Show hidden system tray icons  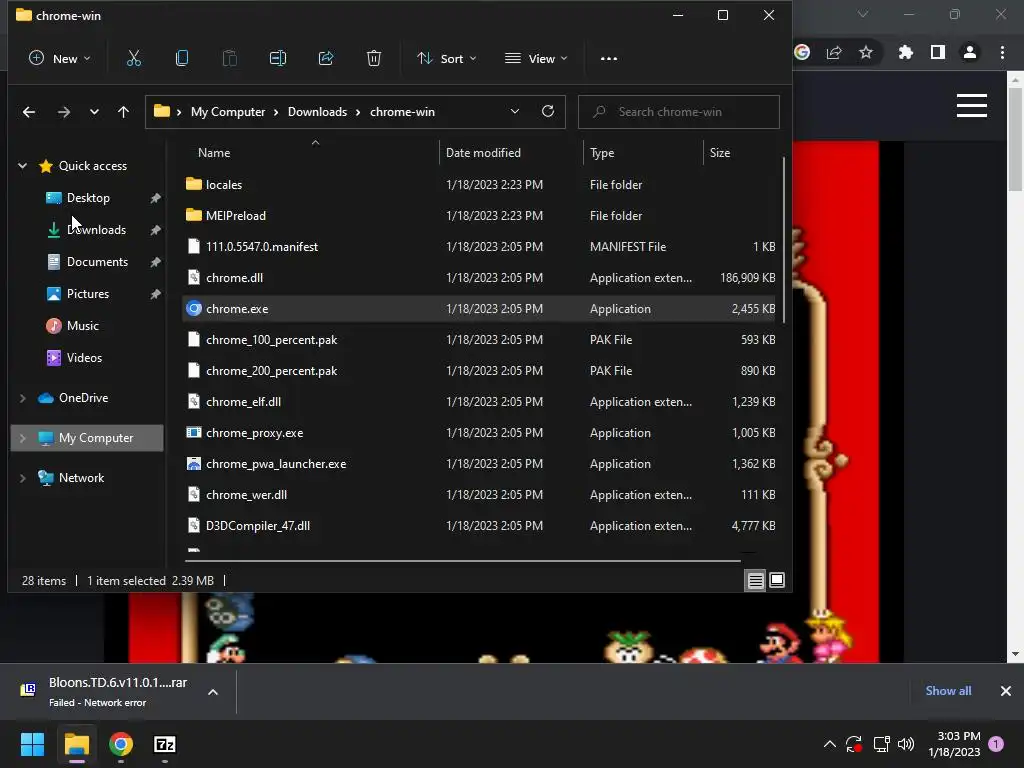click(x=829, y=744)
